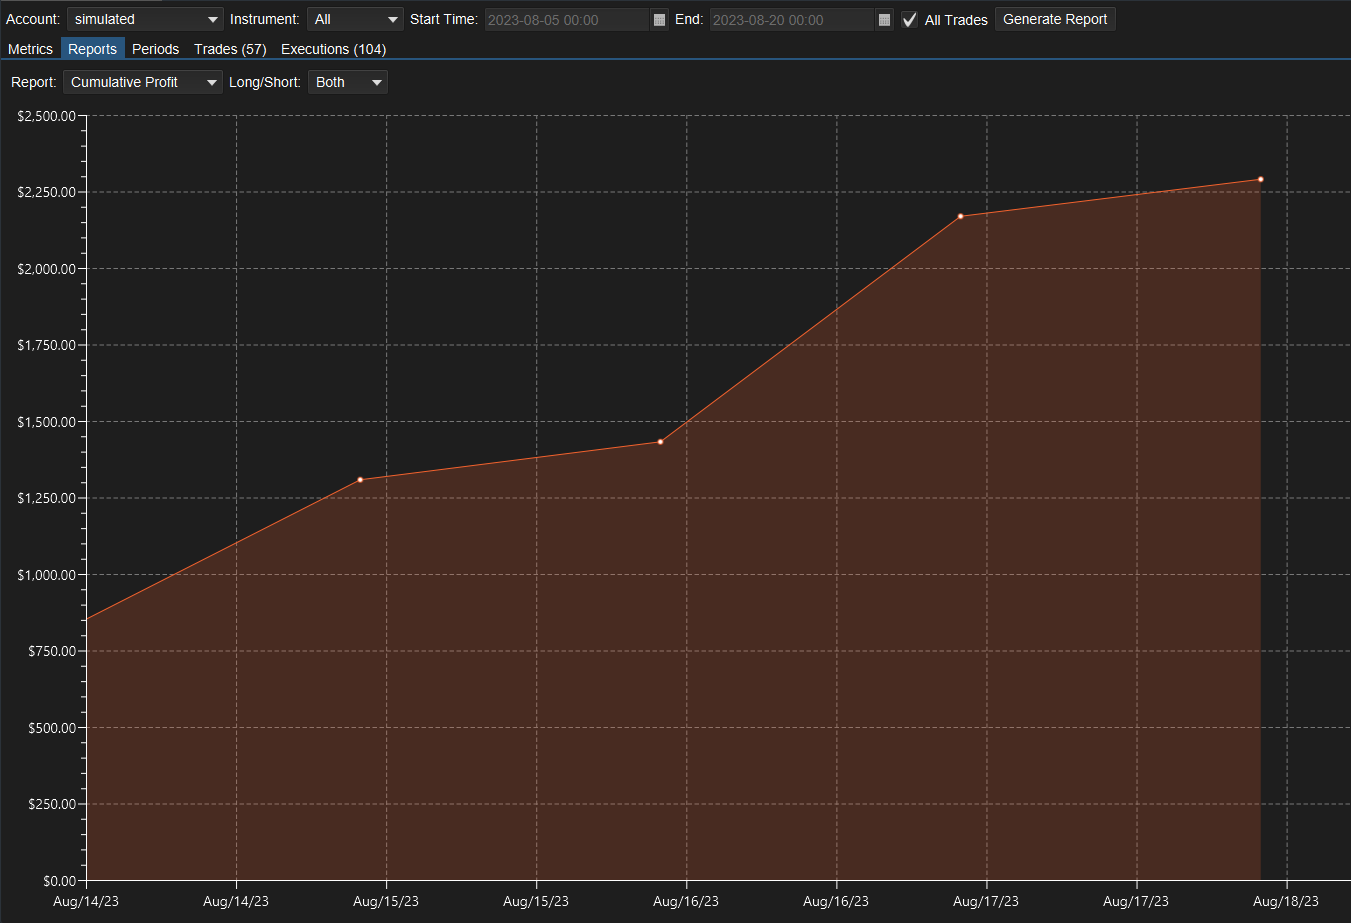The height and width of the screenshot is (923, 1351).
Task: Expand the Account simulated dropdown
Action: click(145, 19)
